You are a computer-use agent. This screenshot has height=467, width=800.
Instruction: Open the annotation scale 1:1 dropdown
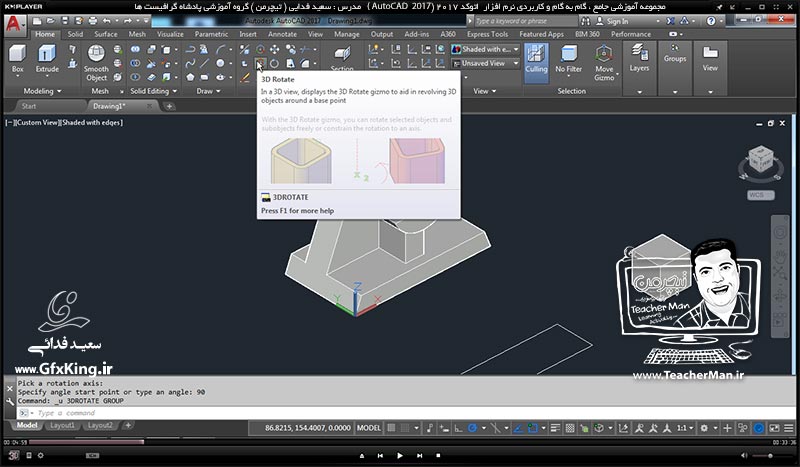tap(685, 428)
